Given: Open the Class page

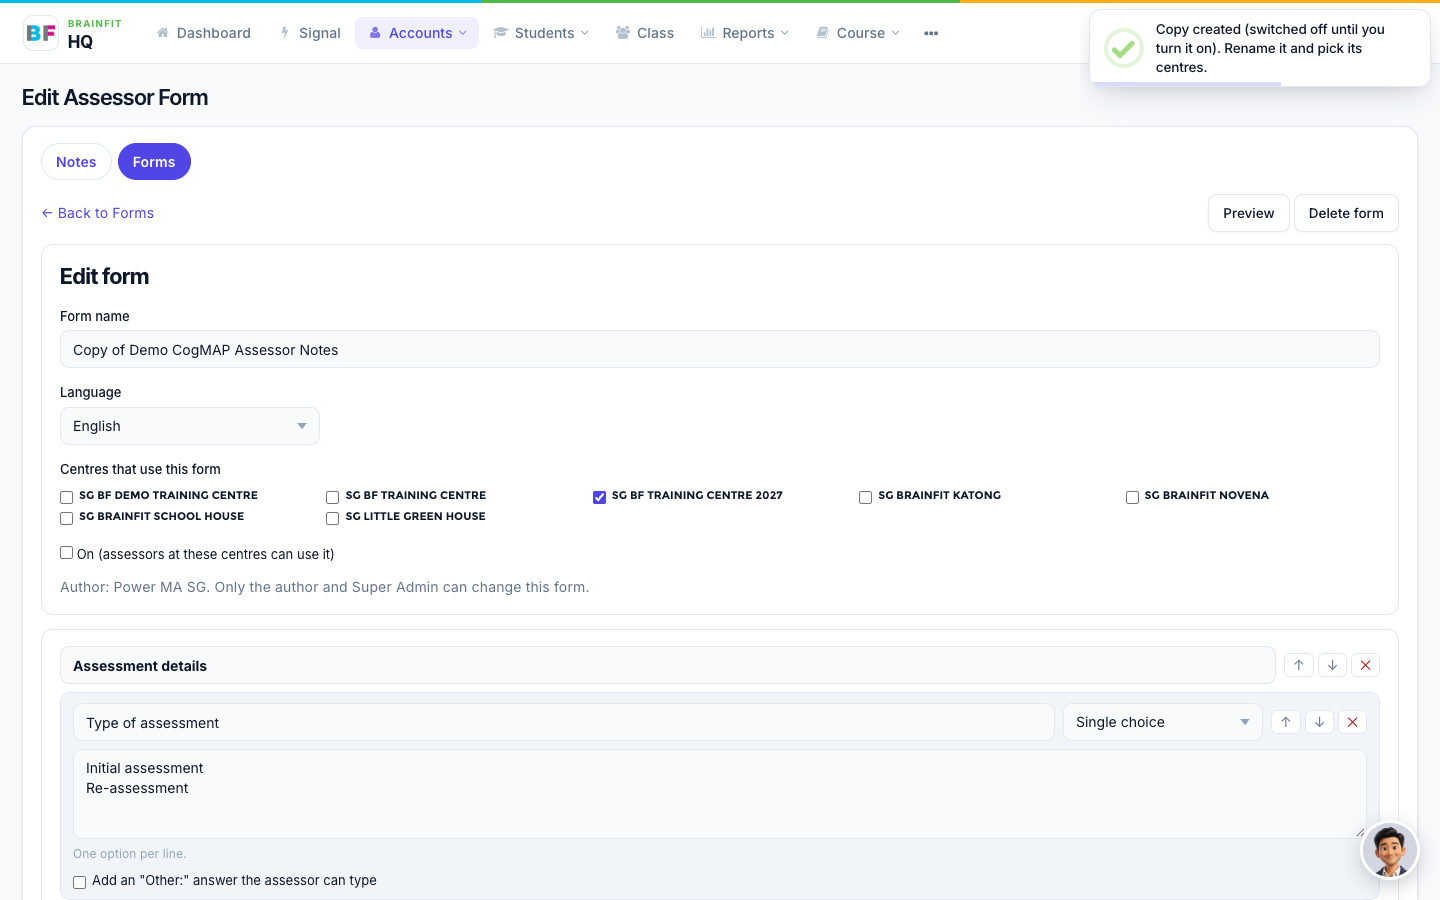Looking at the screenshot, I should pos(645,33).
